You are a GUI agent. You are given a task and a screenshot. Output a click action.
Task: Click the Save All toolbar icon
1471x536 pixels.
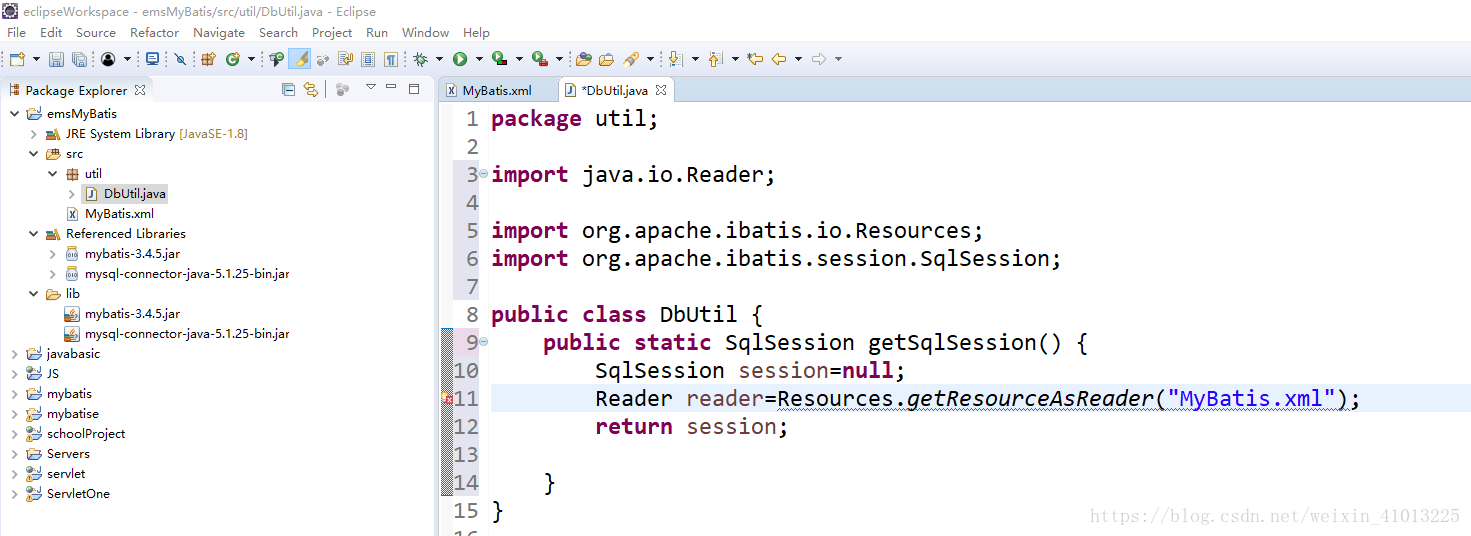(79, 59)
